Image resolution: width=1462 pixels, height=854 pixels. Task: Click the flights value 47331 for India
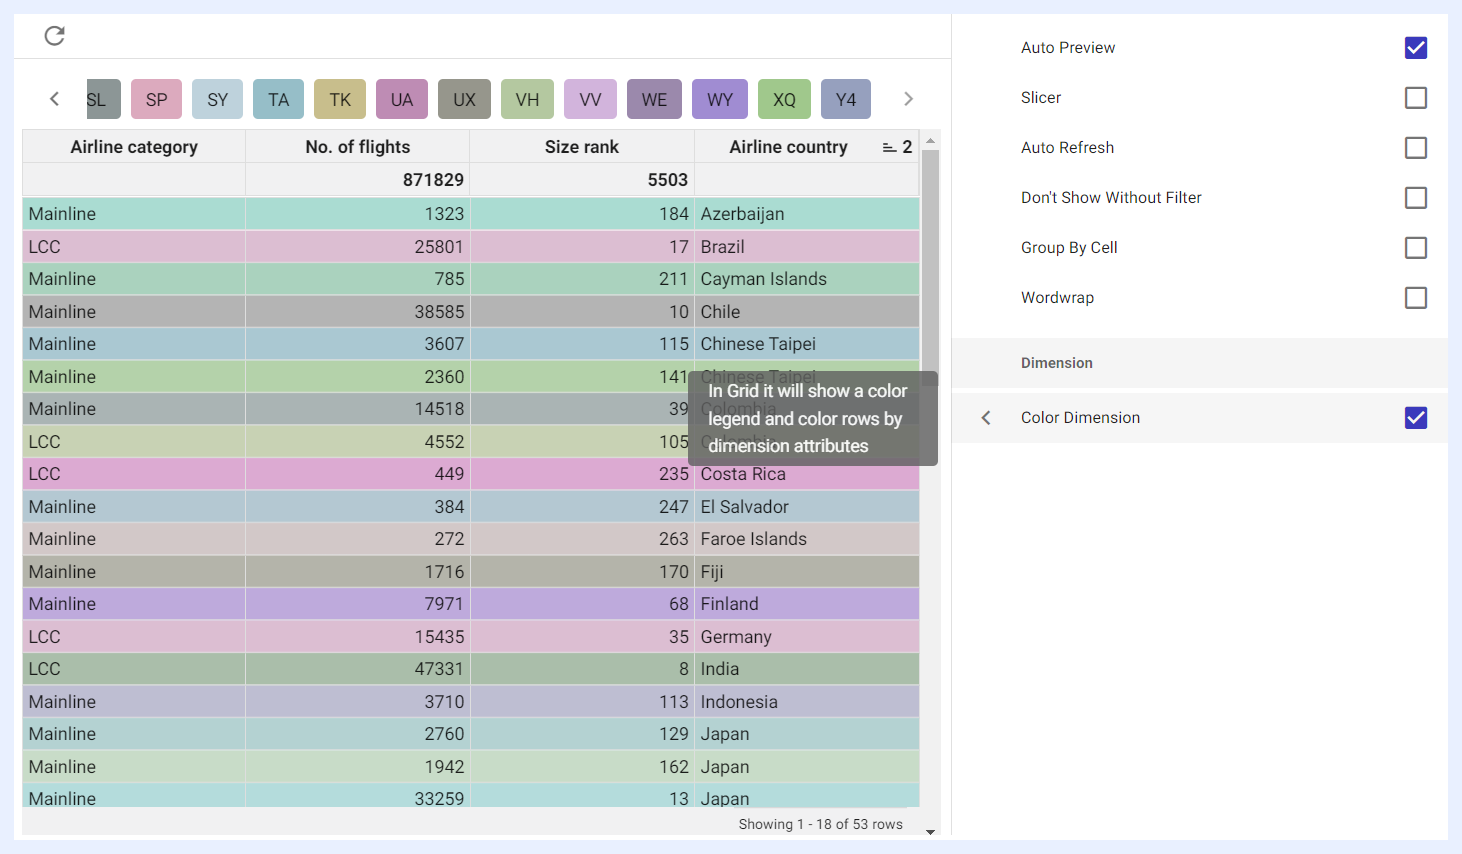click(358, 669)
